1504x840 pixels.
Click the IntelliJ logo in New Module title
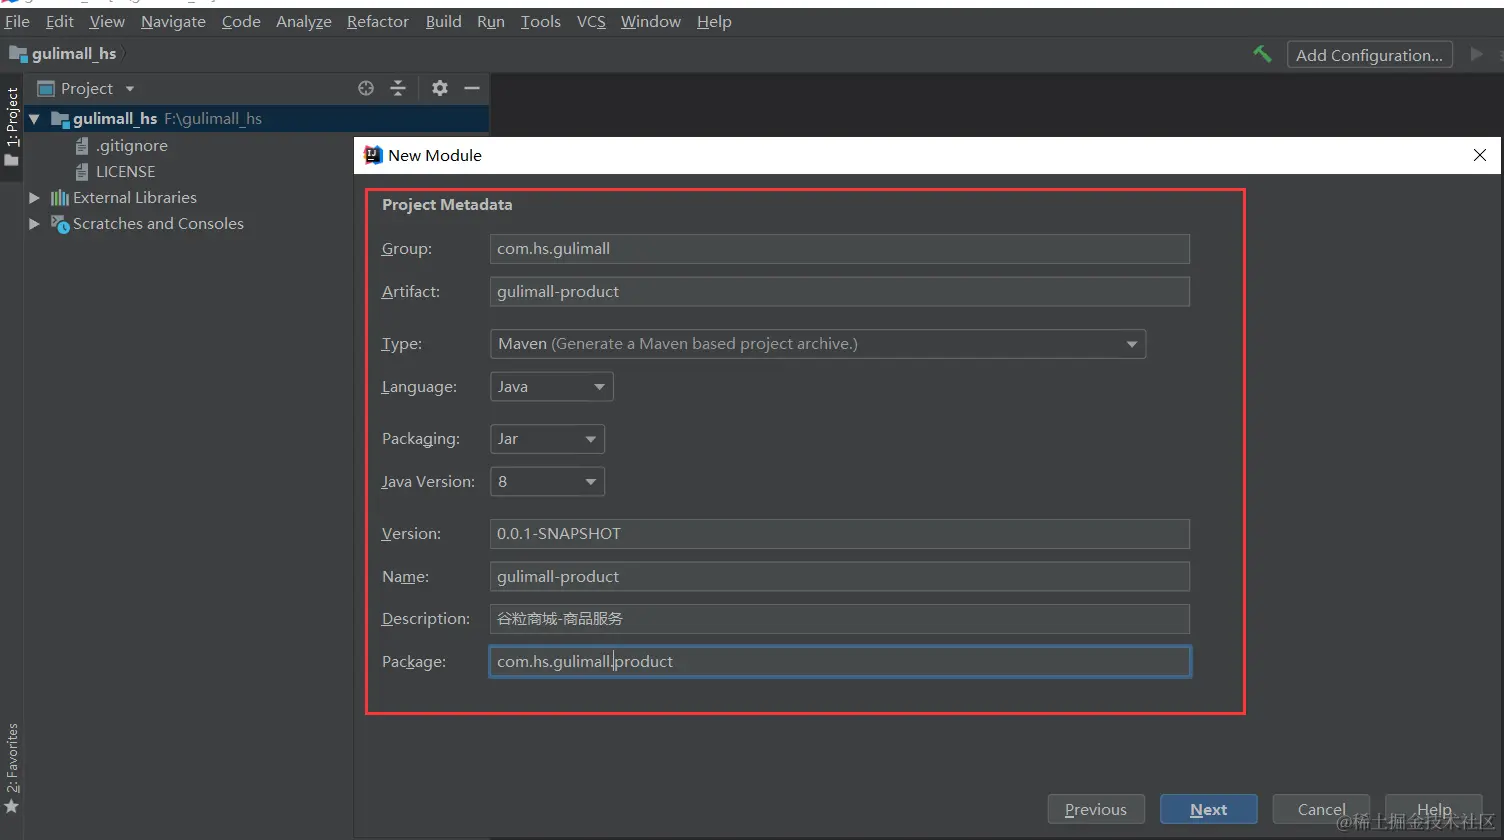tap(373, 155)
